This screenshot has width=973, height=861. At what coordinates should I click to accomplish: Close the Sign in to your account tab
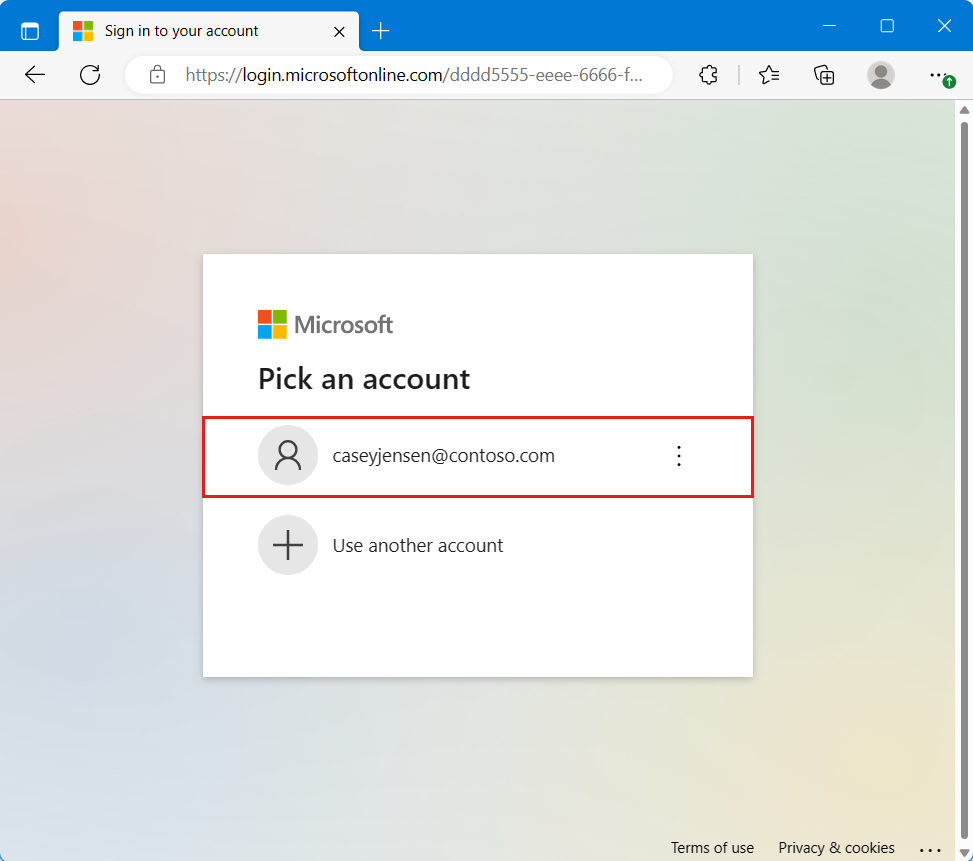[339, 31]
